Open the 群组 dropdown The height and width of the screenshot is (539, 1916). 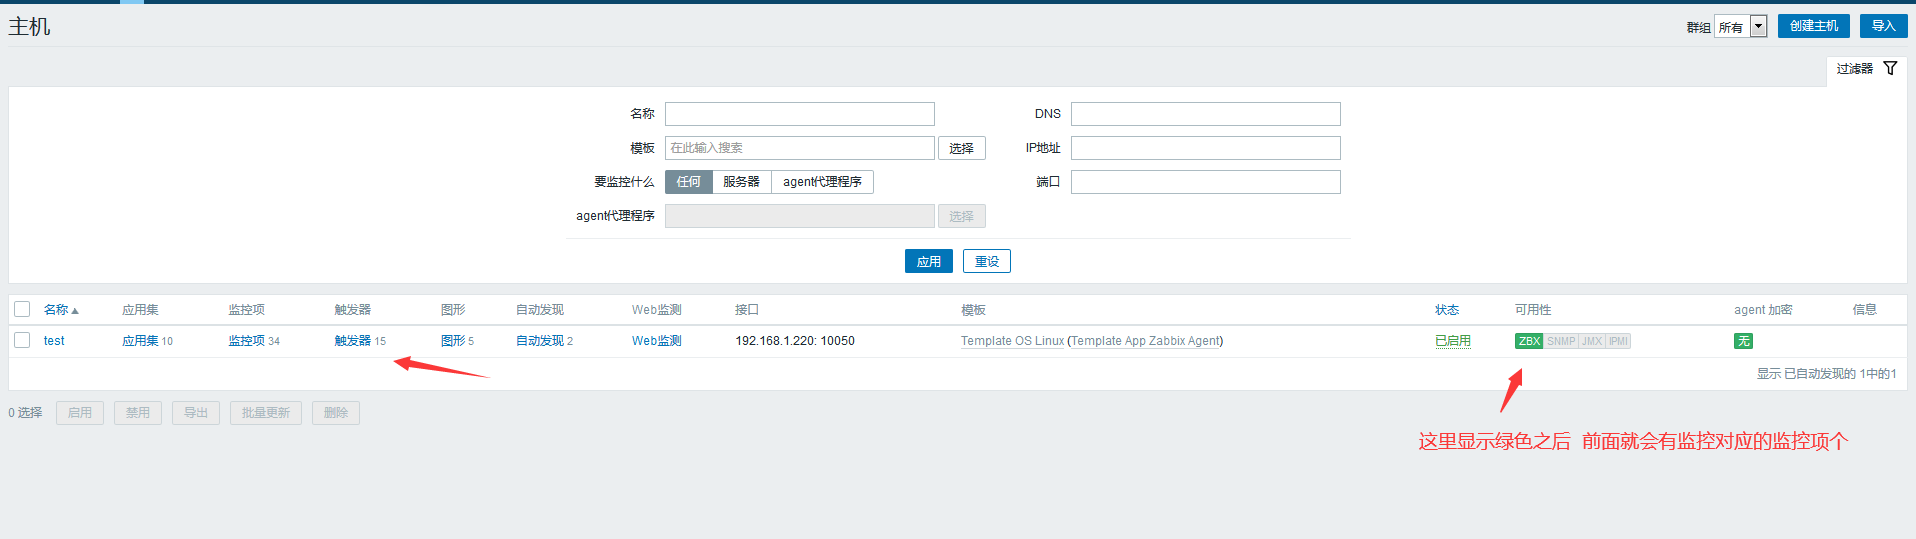click(x=1741, y=27)
